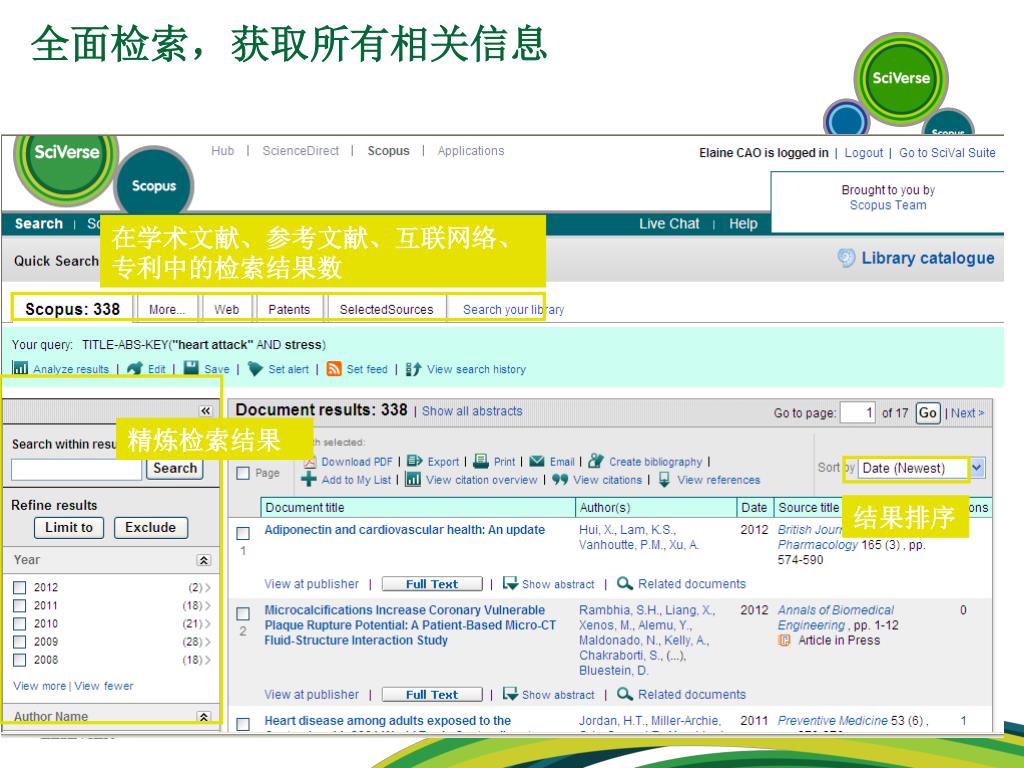Click the View more years link
This screenshot has height=768, width=1024.
click(39, 686)
